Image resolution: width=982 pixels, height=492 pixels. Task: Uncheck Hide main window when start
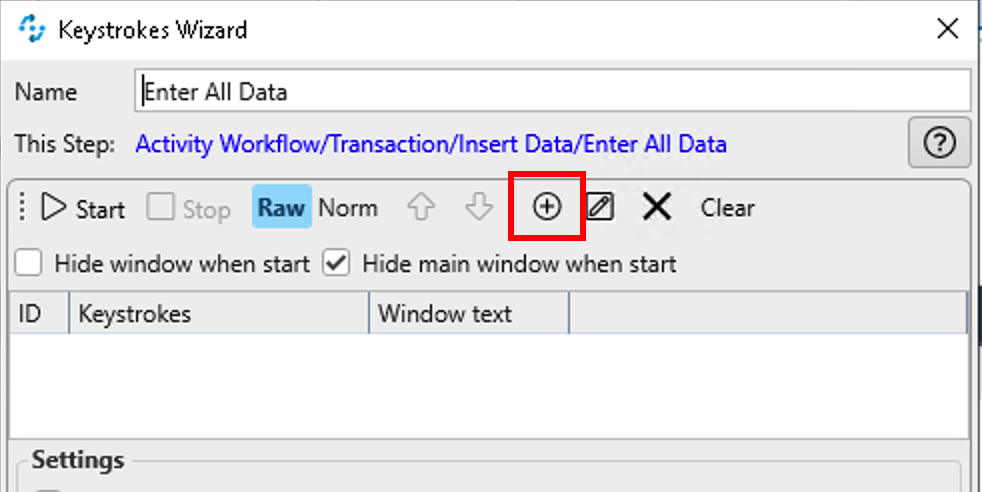tap(337, 264)
